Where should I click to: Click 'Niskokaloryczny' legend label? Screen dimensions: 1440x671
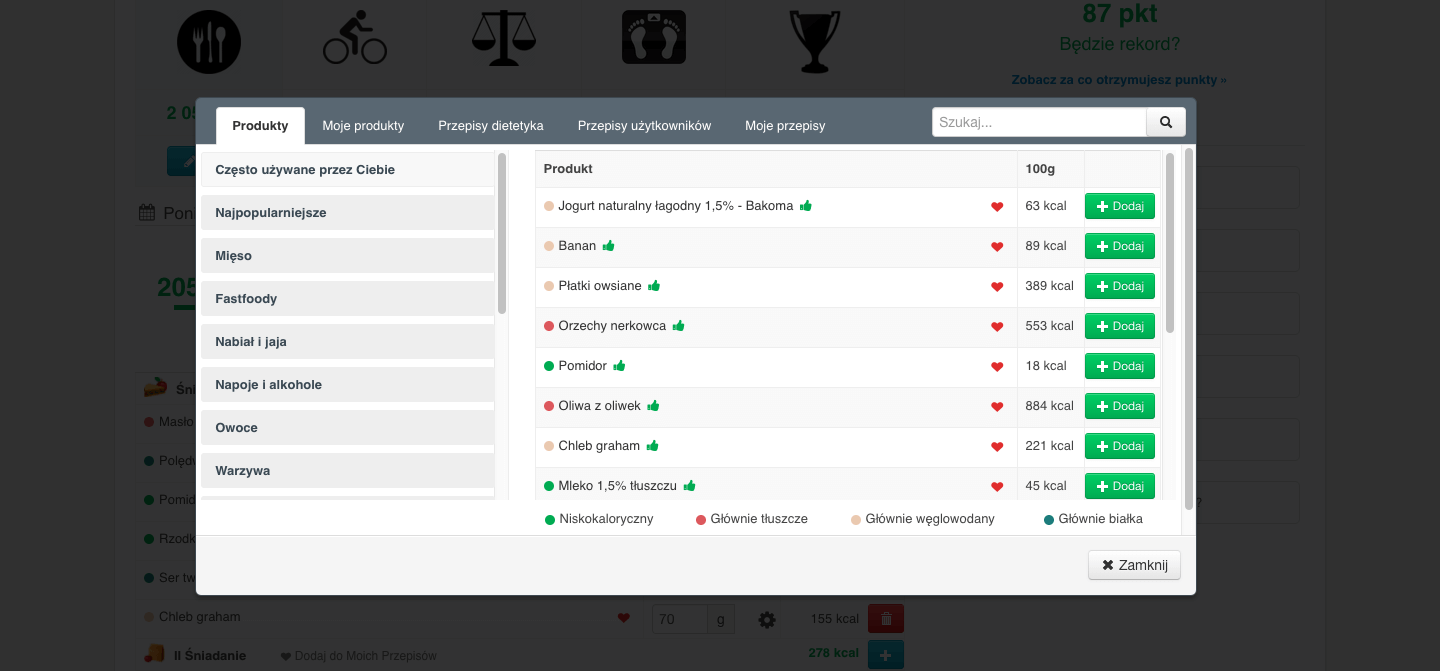606,519
